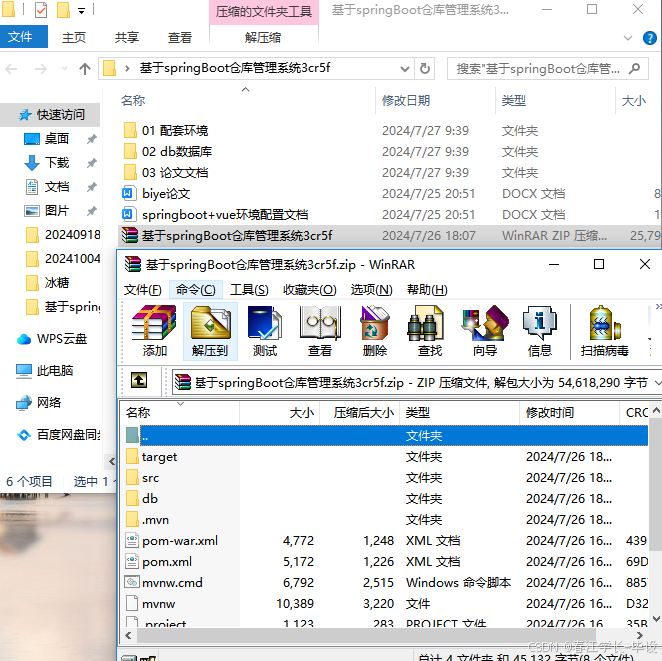Click the Test (测试) archive icon

tap(265, 331)
